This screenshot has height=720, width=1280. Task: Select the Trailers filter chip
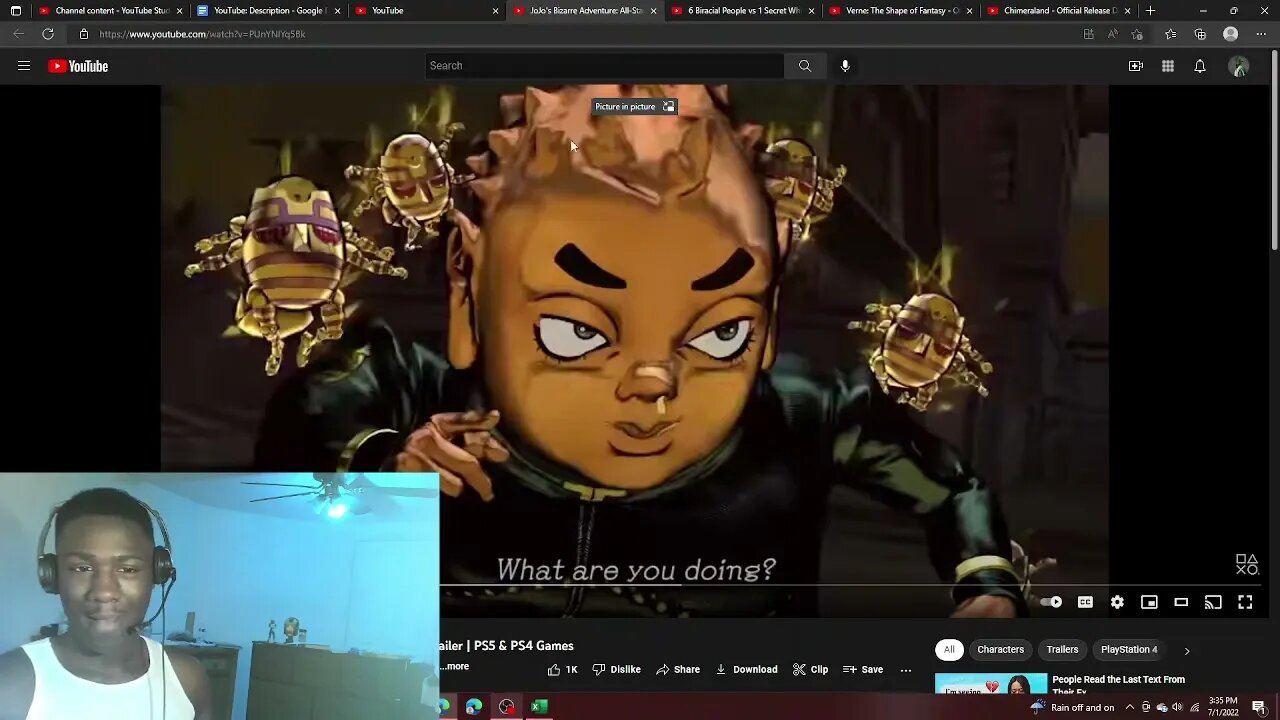pyautogui.click(x=1062, y=650)
